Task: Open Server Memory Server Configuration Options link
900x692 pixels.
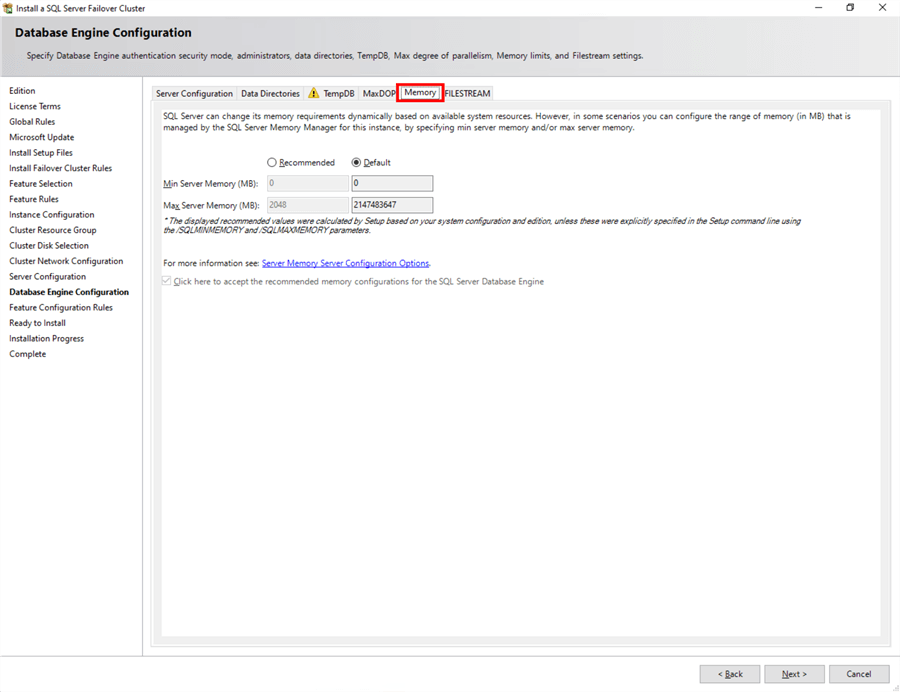Action: [346, 263]
